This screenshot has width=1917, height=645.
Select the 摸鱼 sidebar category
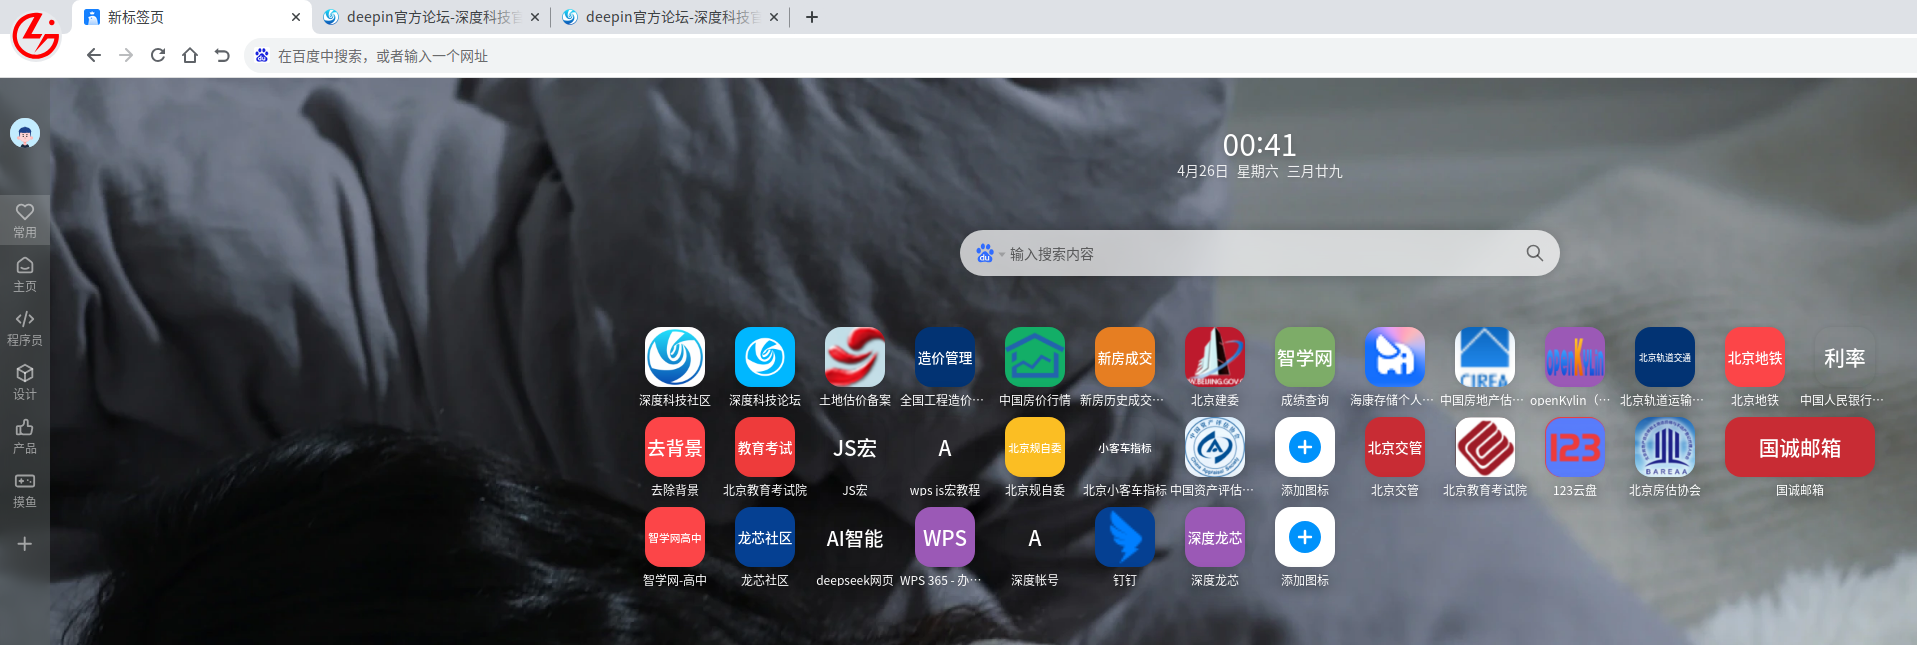[x=25, y=490]
